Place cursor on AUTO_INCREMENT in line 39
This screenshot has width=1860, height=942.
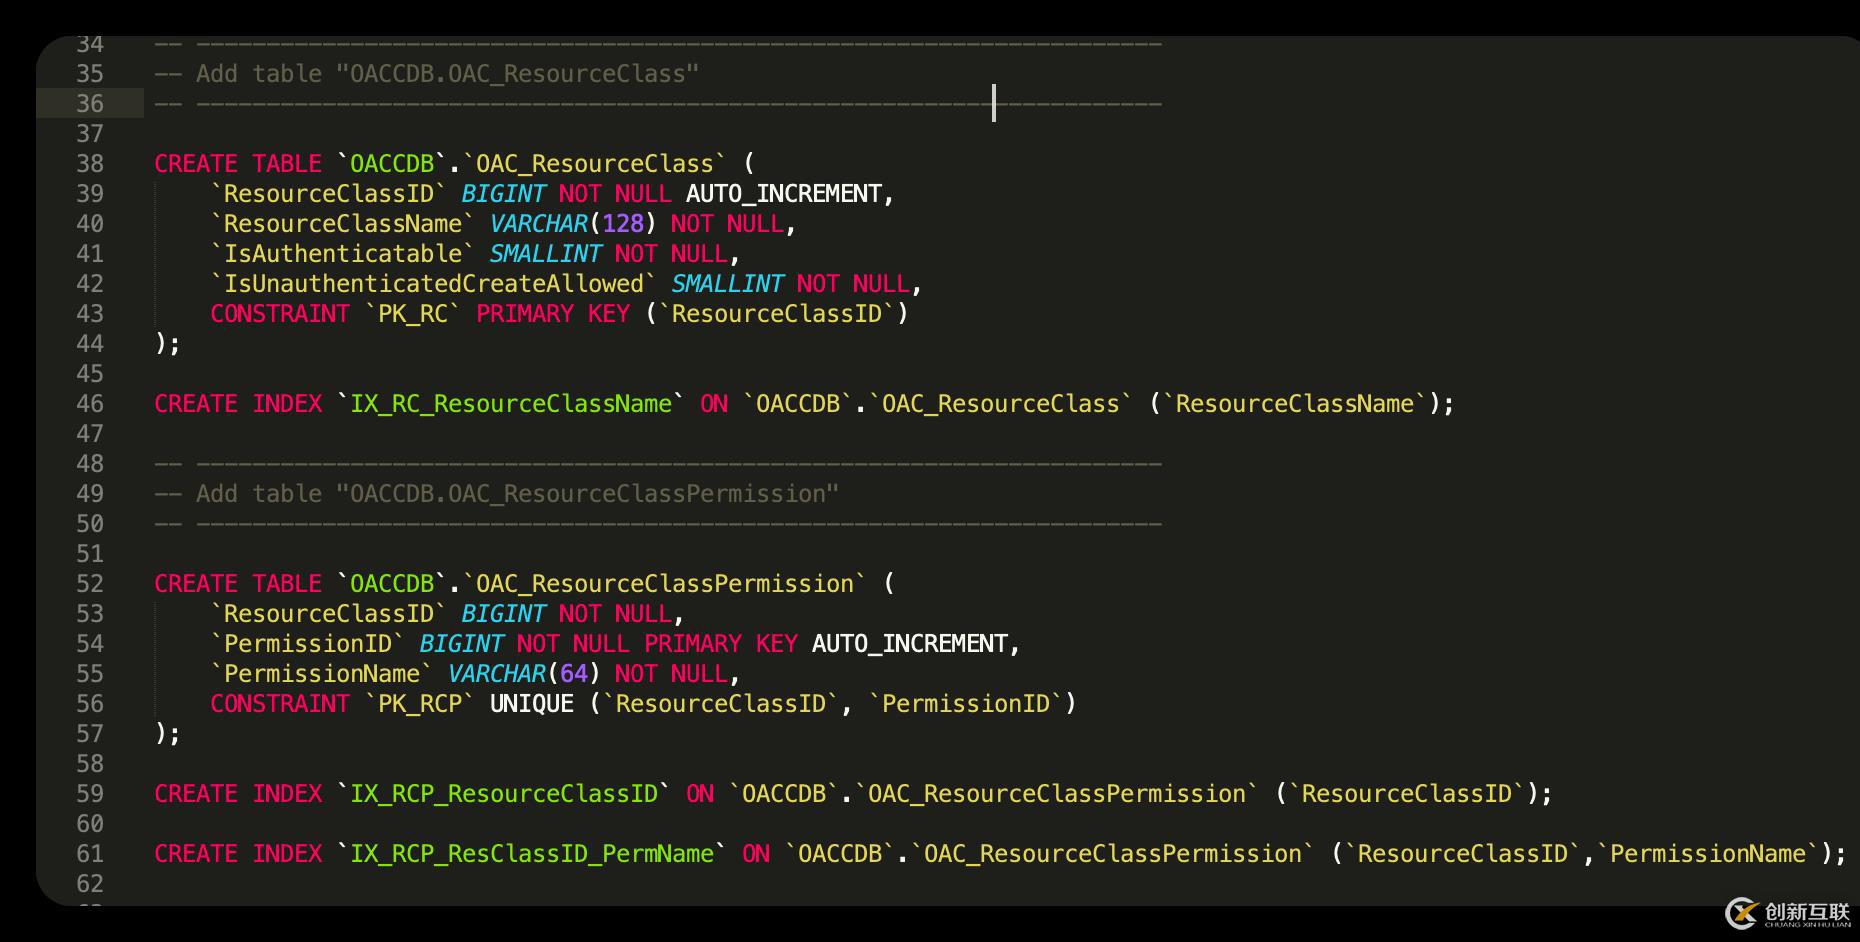[784, 194]
